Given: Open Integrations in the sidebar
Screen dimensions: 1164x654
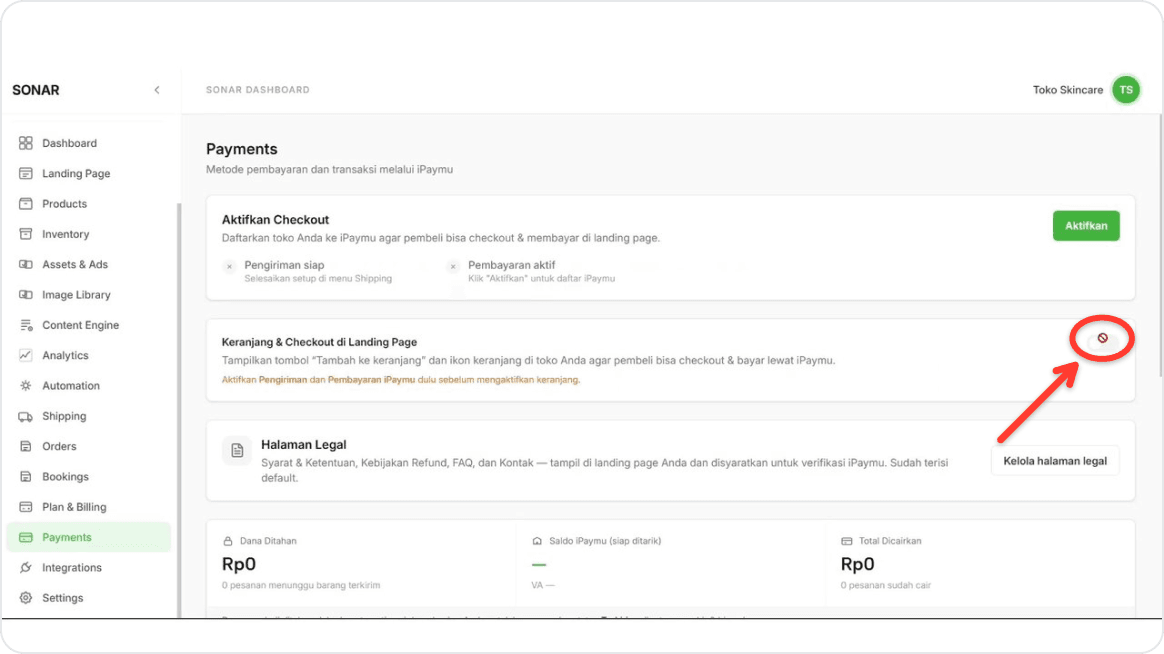Looking at the screenshot, I should [88, 567].
